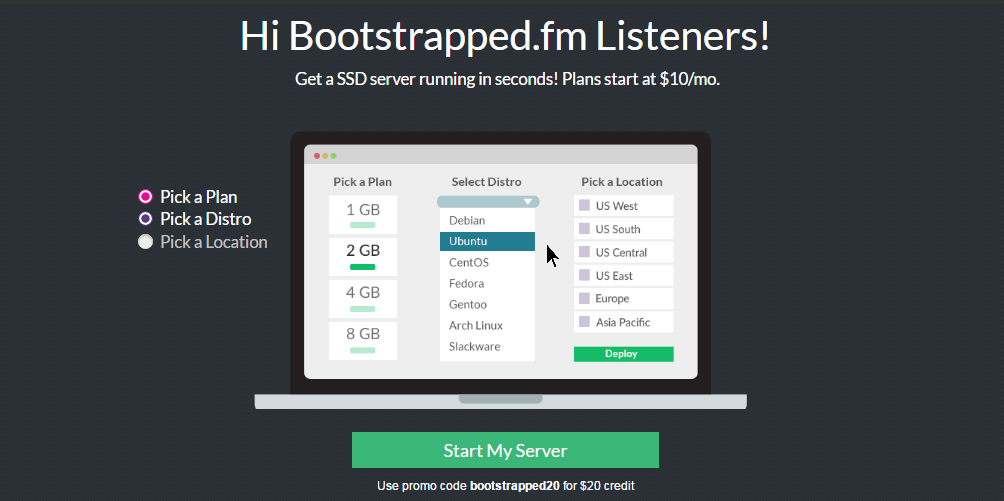
Task: Click the bootstrapped20 promo code text
Action: [x=515, y=486]
